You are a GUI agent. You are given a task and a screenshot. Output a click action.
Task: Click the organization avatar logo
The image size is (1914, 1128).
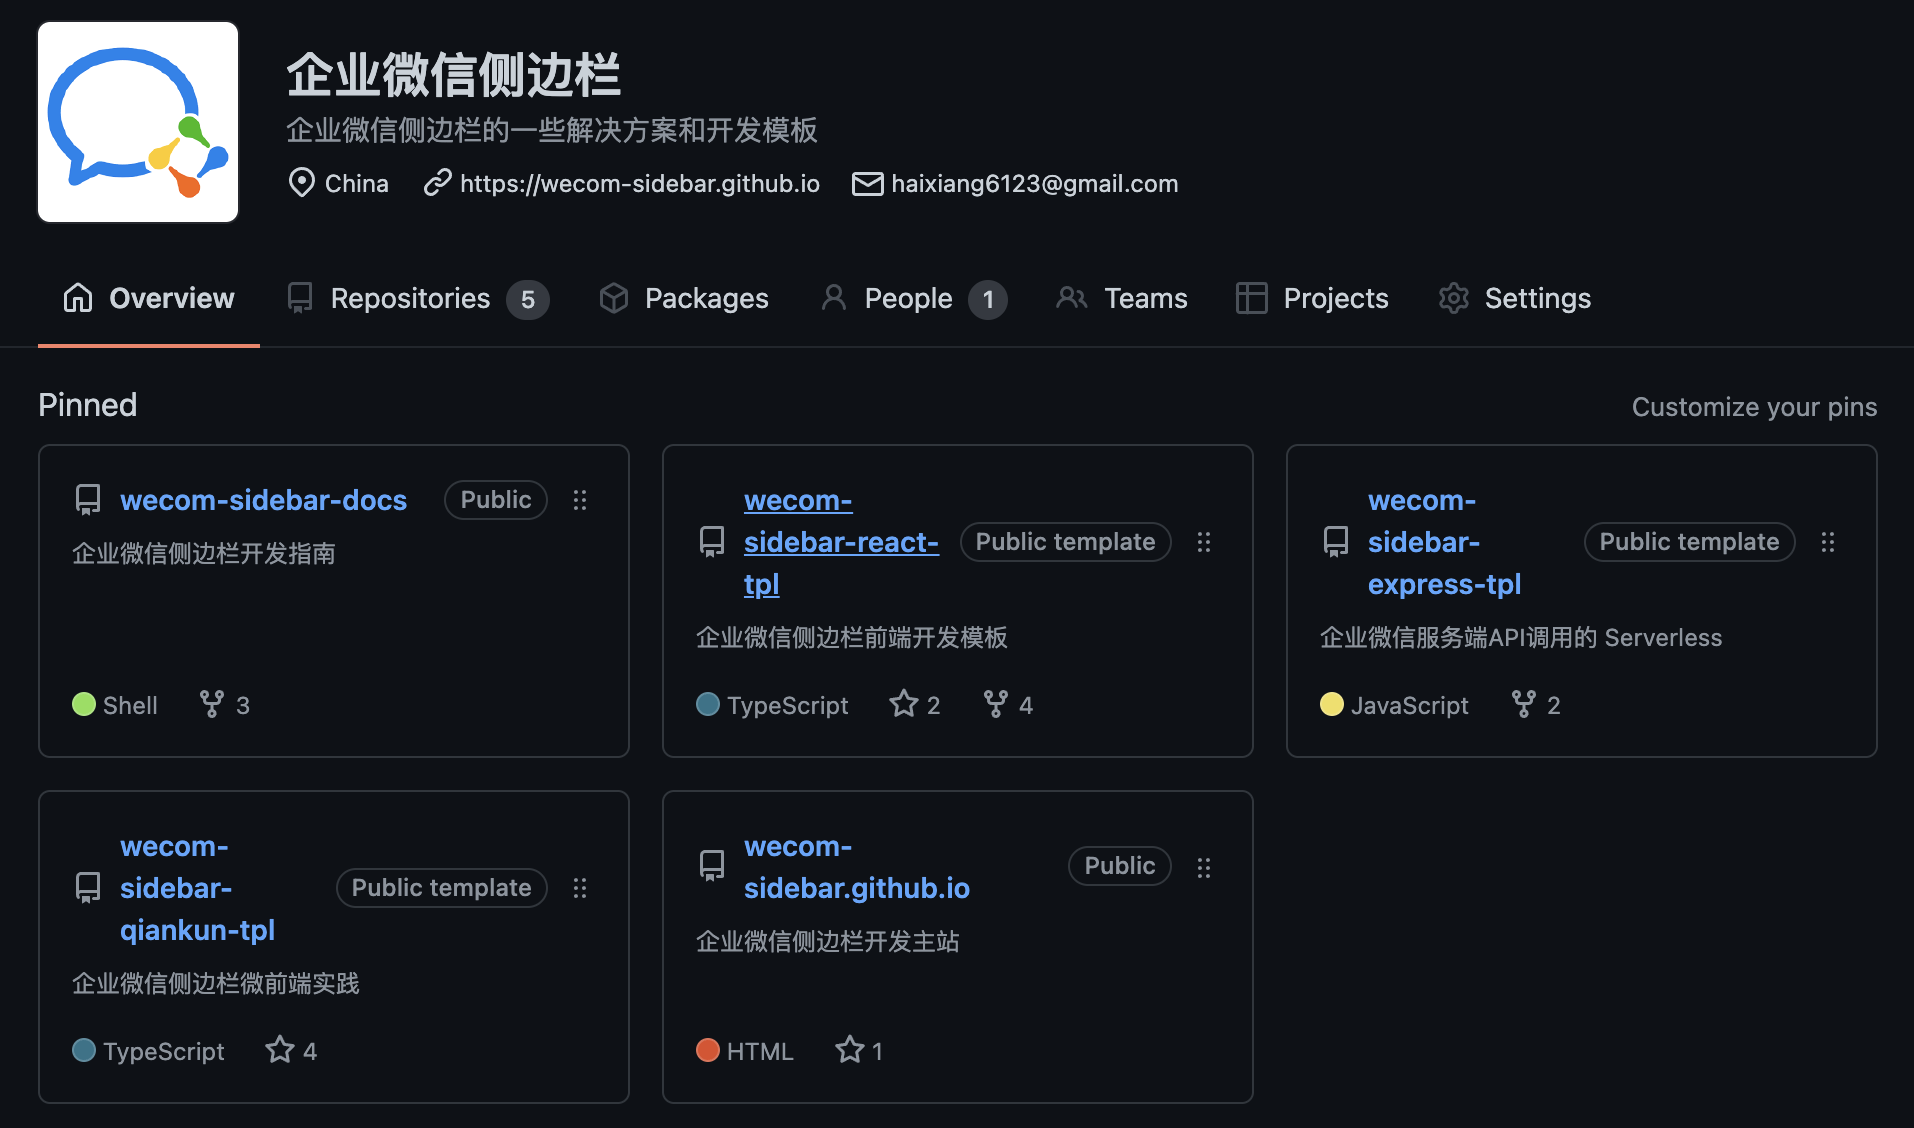pos(138,122)
